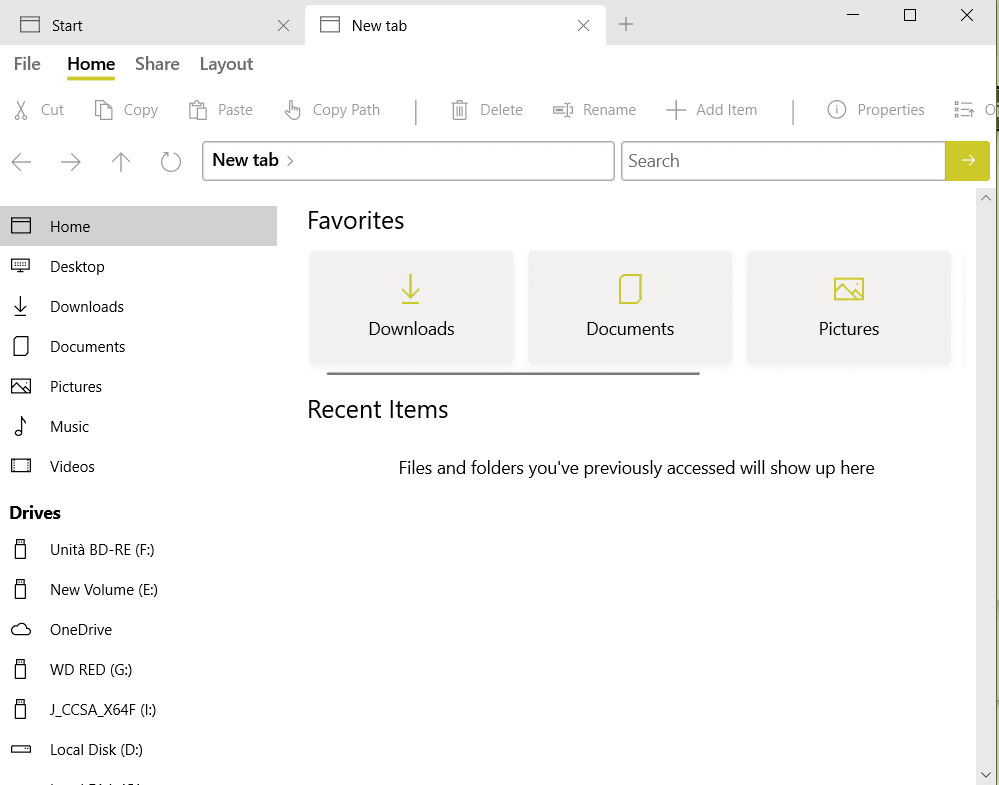
Task: Click the vertical scrollbar up arrow
Action: pos(986,198)
